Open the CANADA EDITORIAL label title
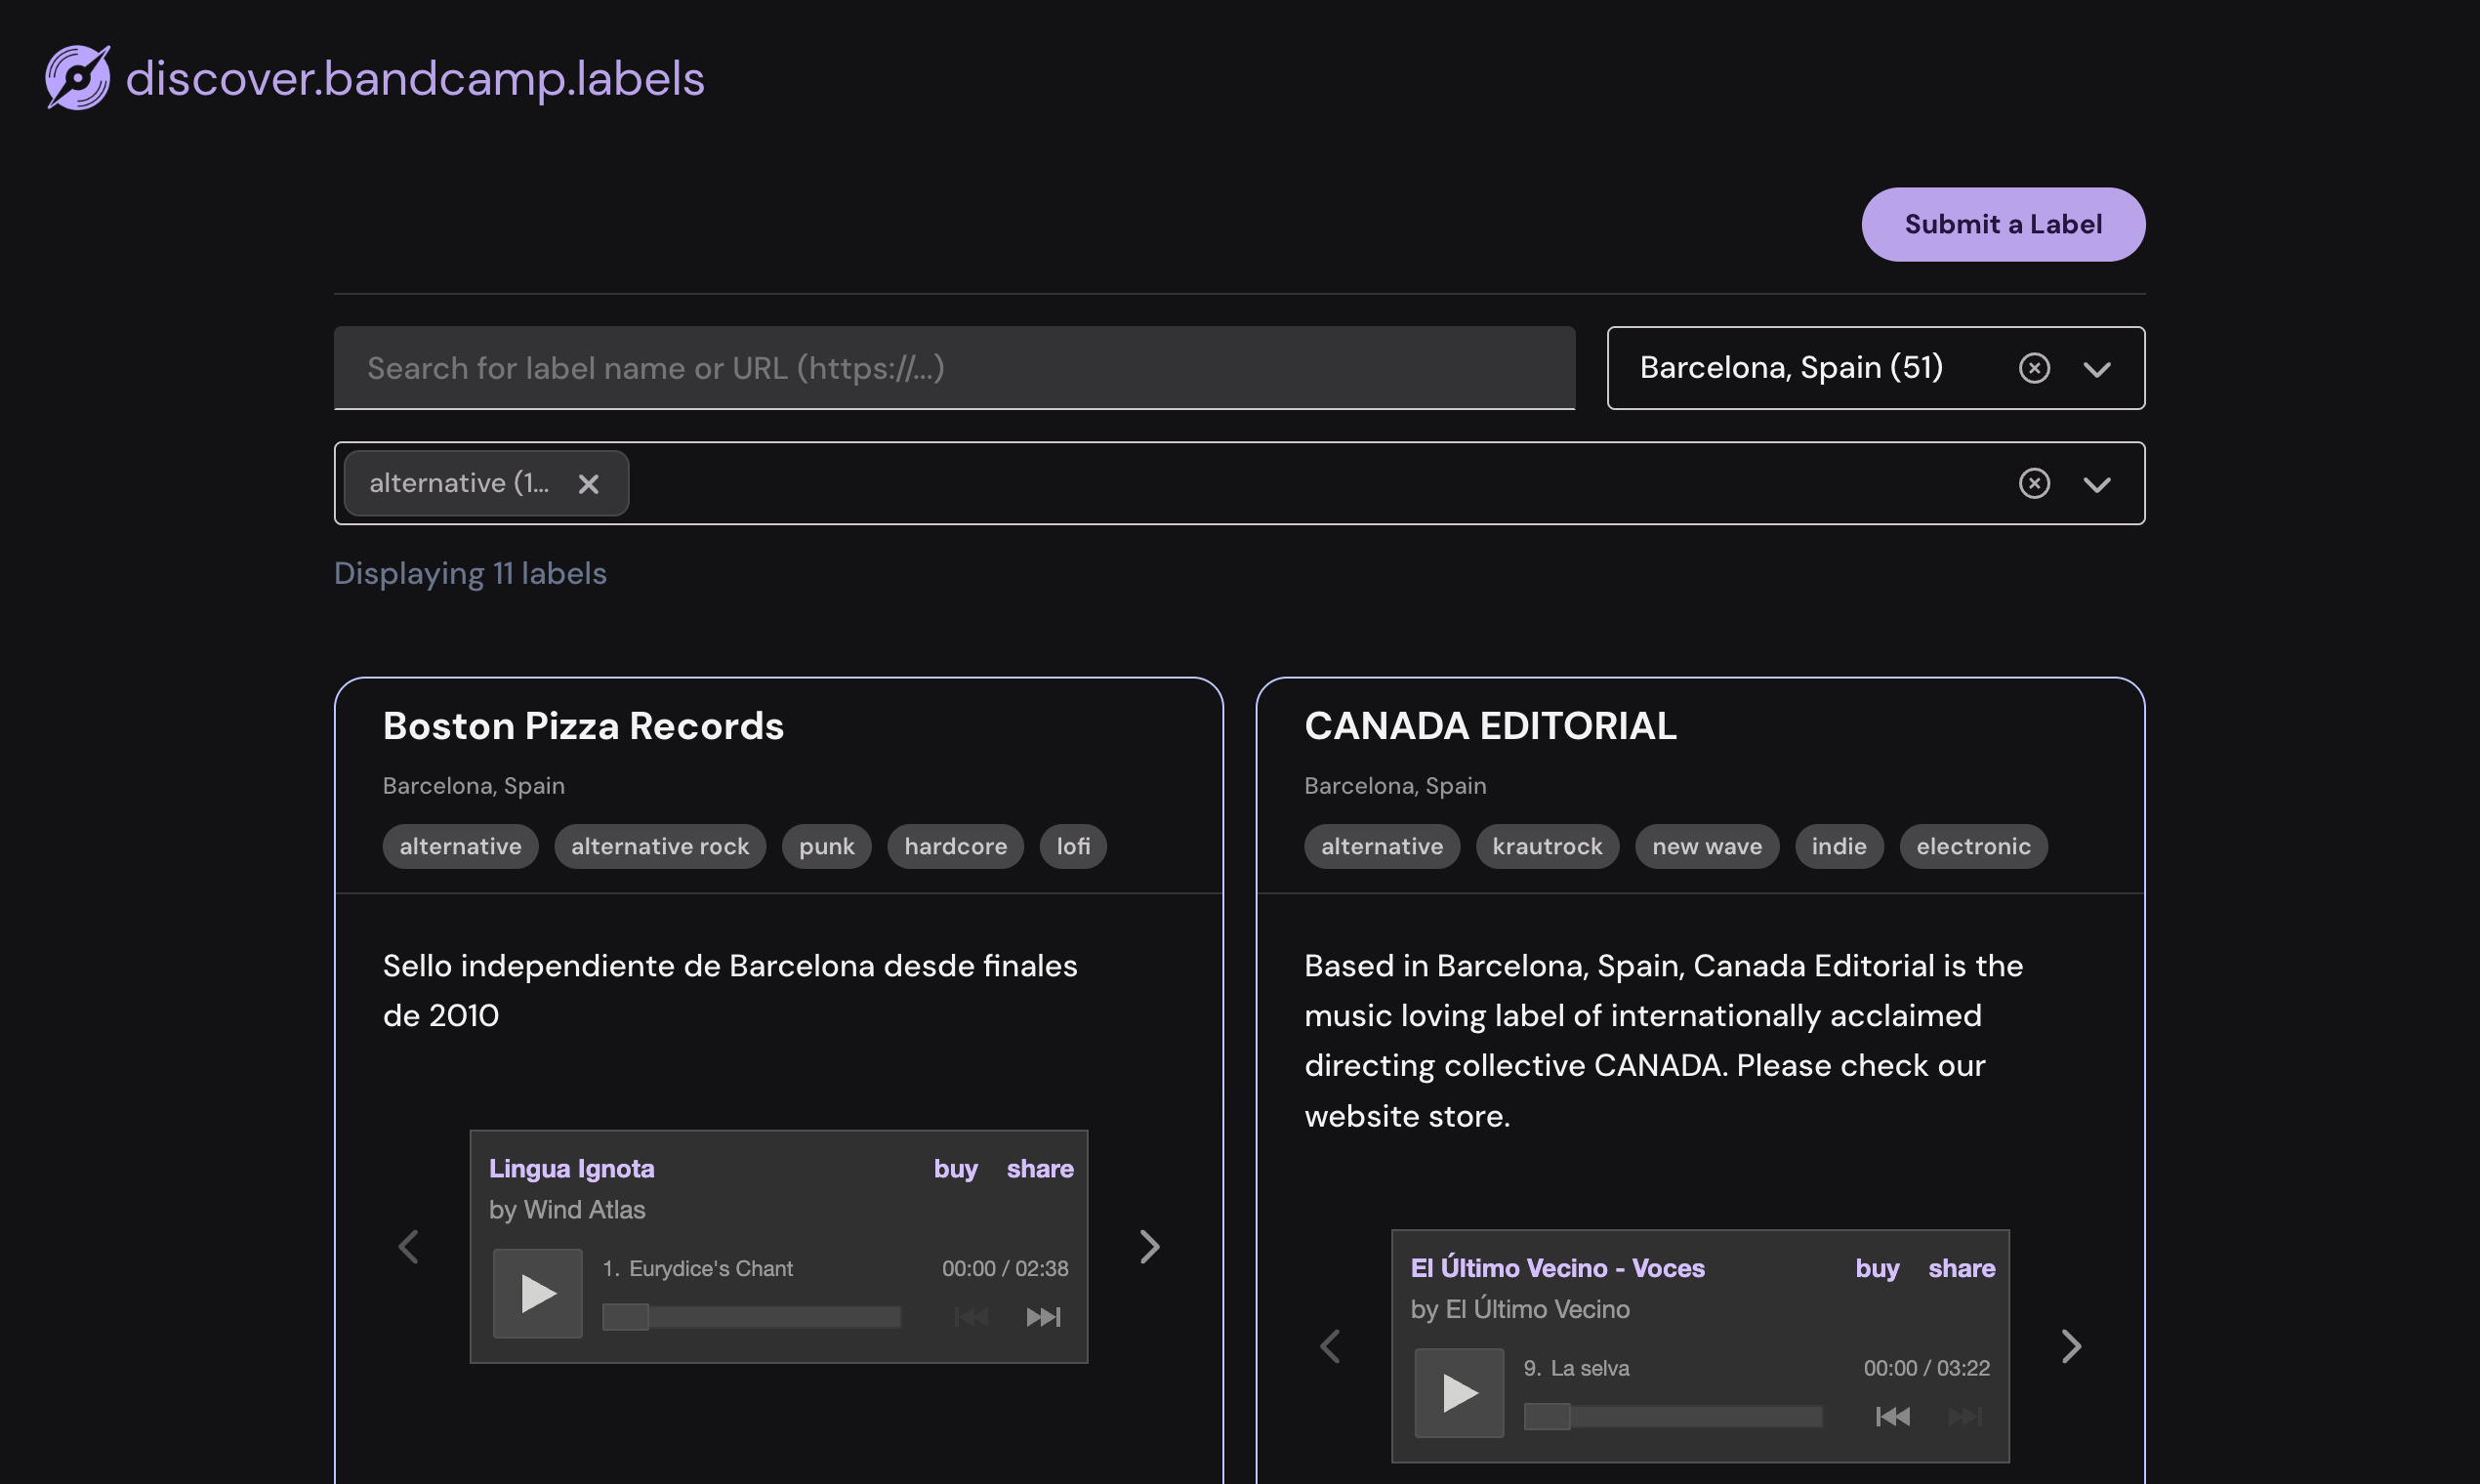Viewport: 2480px width, 1484px height. [x=1490, y=726]
